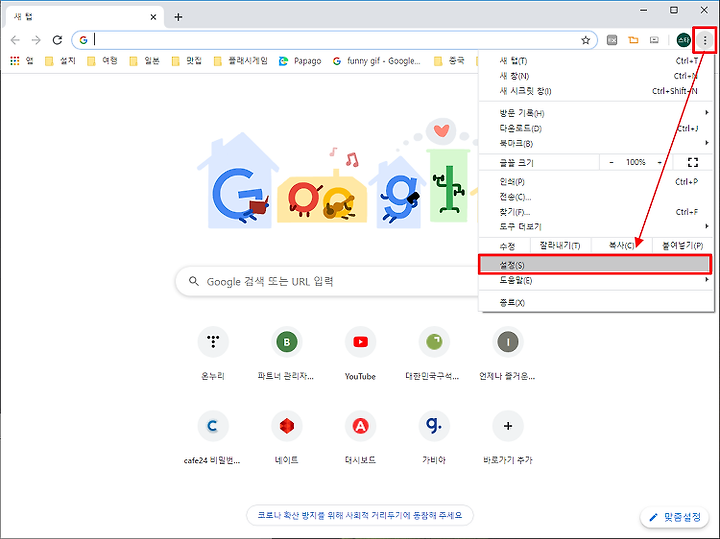Click 바로가기 추가 add shortcut
Viewport: 720px width, 539px height.
[x=507, y=438]
